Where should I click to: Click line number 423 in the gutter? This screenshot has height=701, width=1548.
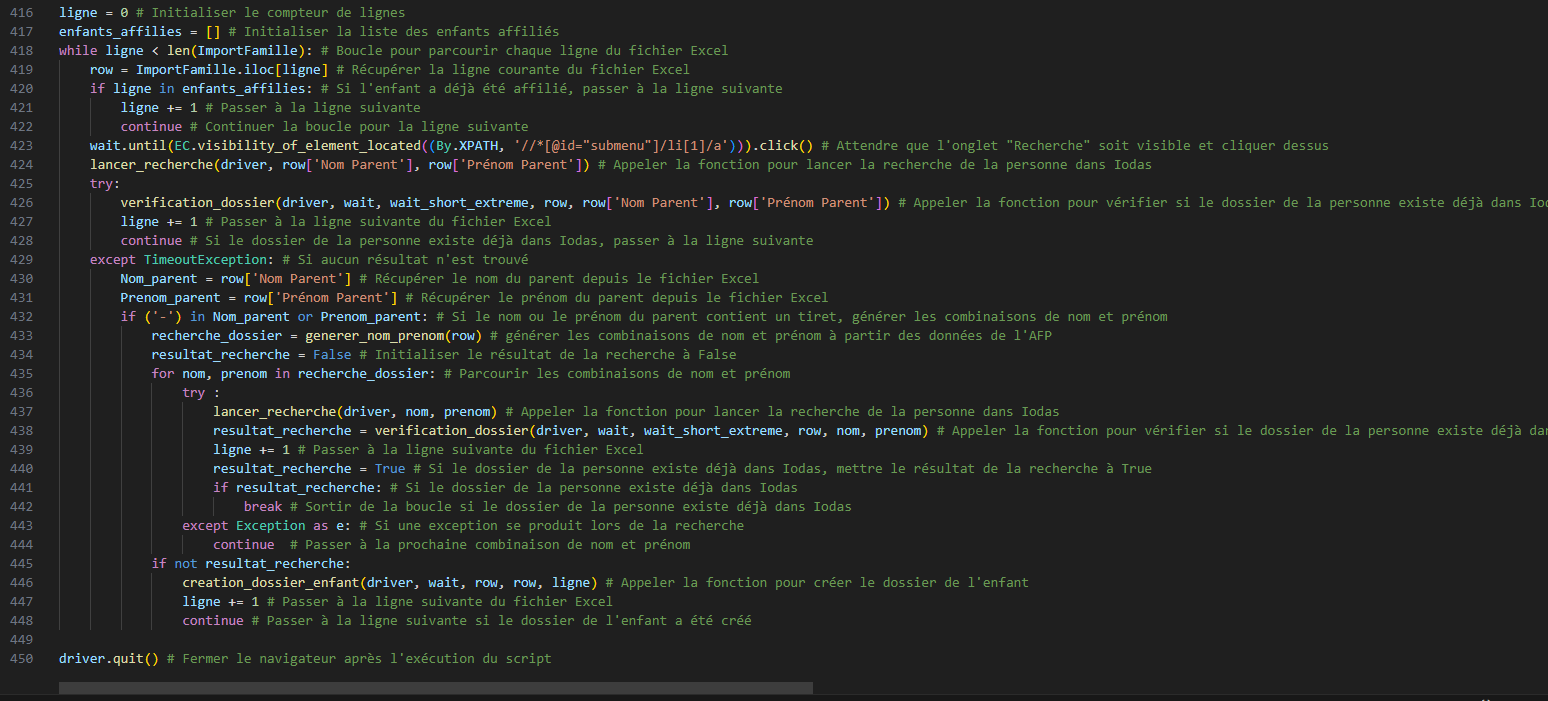pyautogui.click(x=28, y=145)
